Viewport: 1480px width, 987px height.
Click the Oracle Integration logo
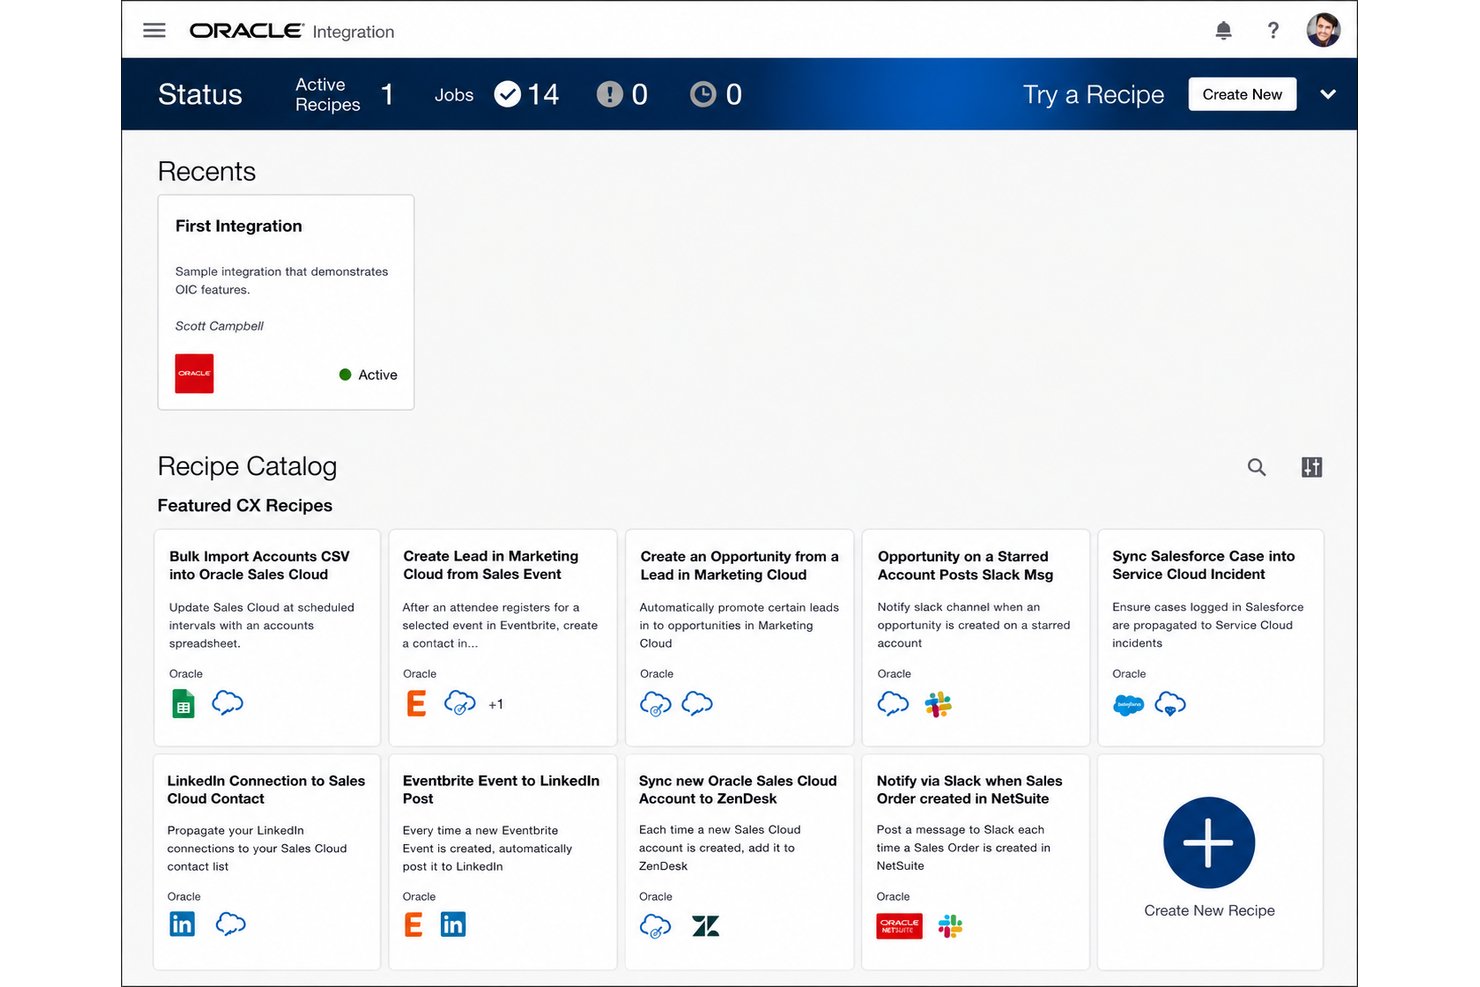pyautogui.click(x=292, y=31)
